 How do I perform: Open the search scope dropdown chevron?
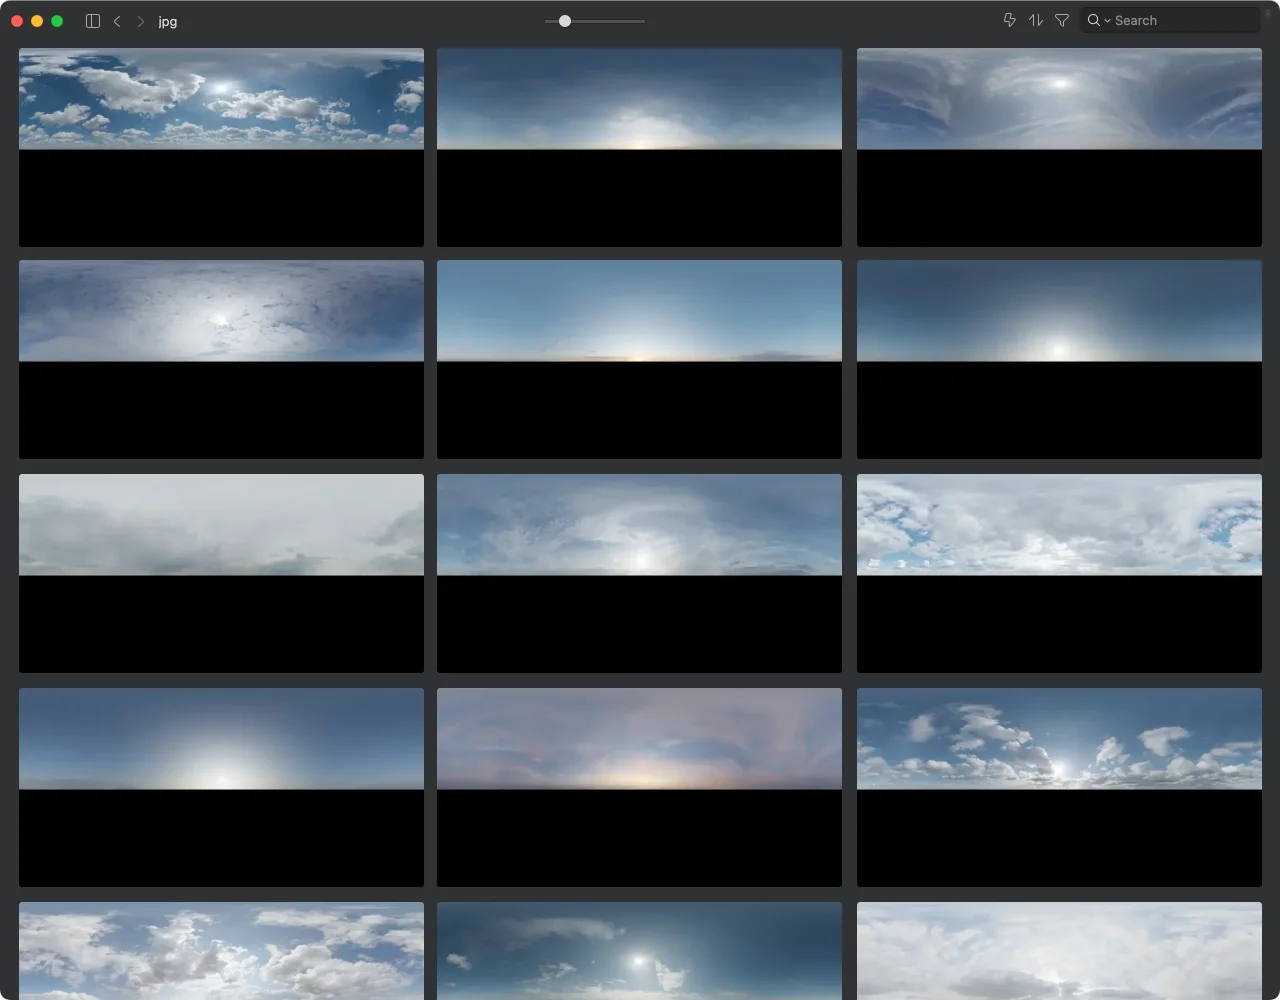[x=1107, y=21]
